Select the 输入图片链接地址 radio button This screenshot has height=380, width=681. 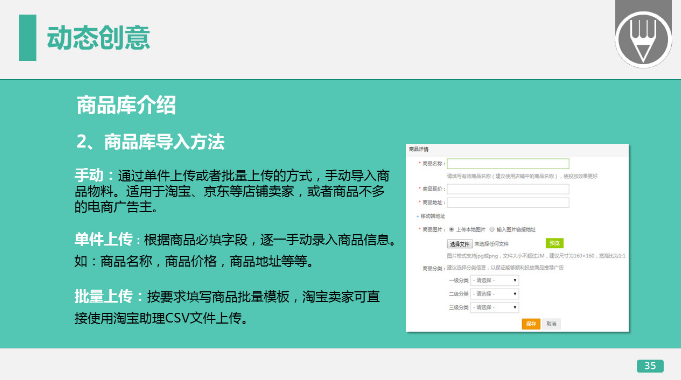492,229
